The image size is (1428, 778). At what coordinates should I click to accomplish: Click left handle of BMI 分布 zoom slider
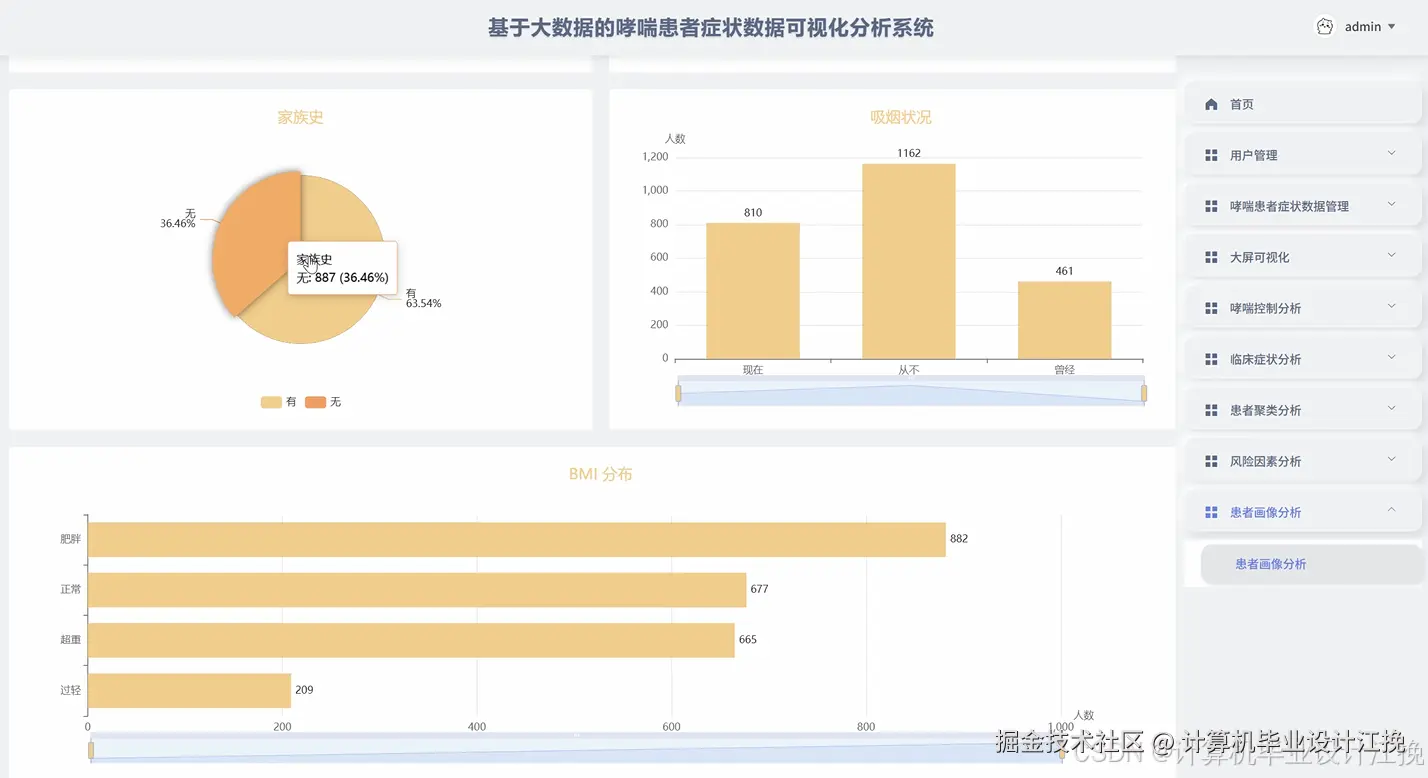click(91, 750)
